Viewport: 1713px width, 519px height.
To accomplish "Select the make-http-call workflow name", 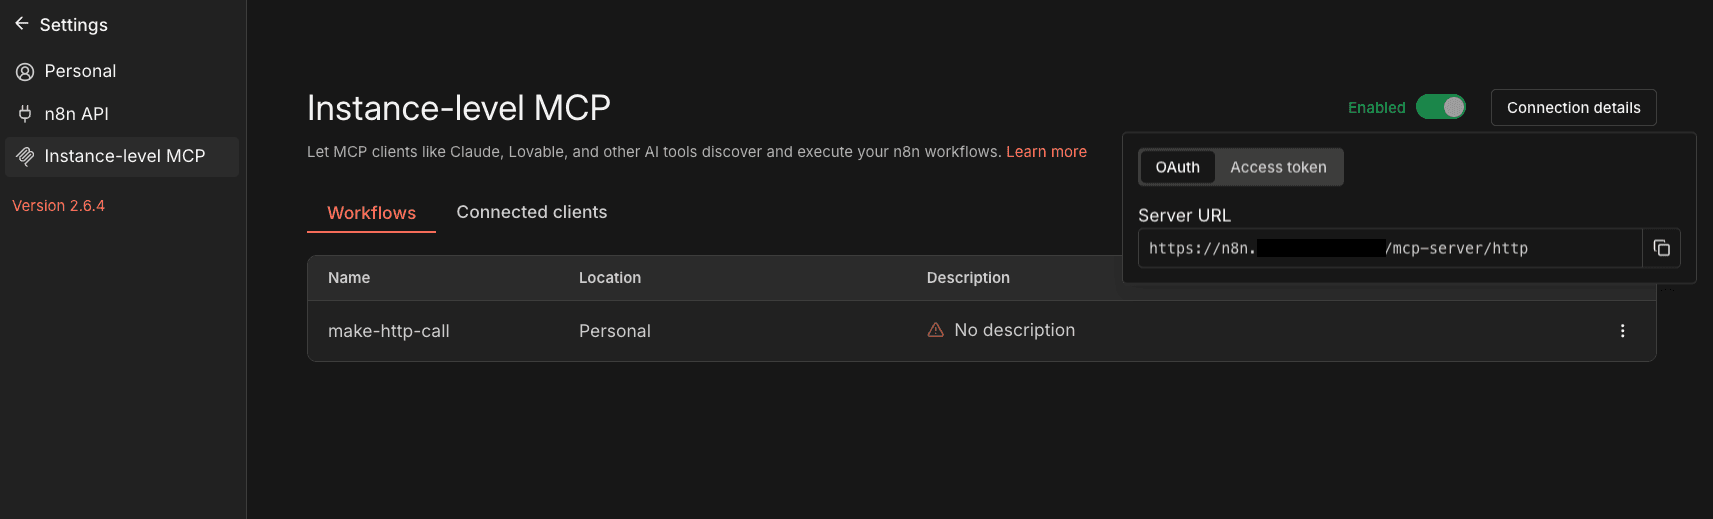I will pos(388,331).
